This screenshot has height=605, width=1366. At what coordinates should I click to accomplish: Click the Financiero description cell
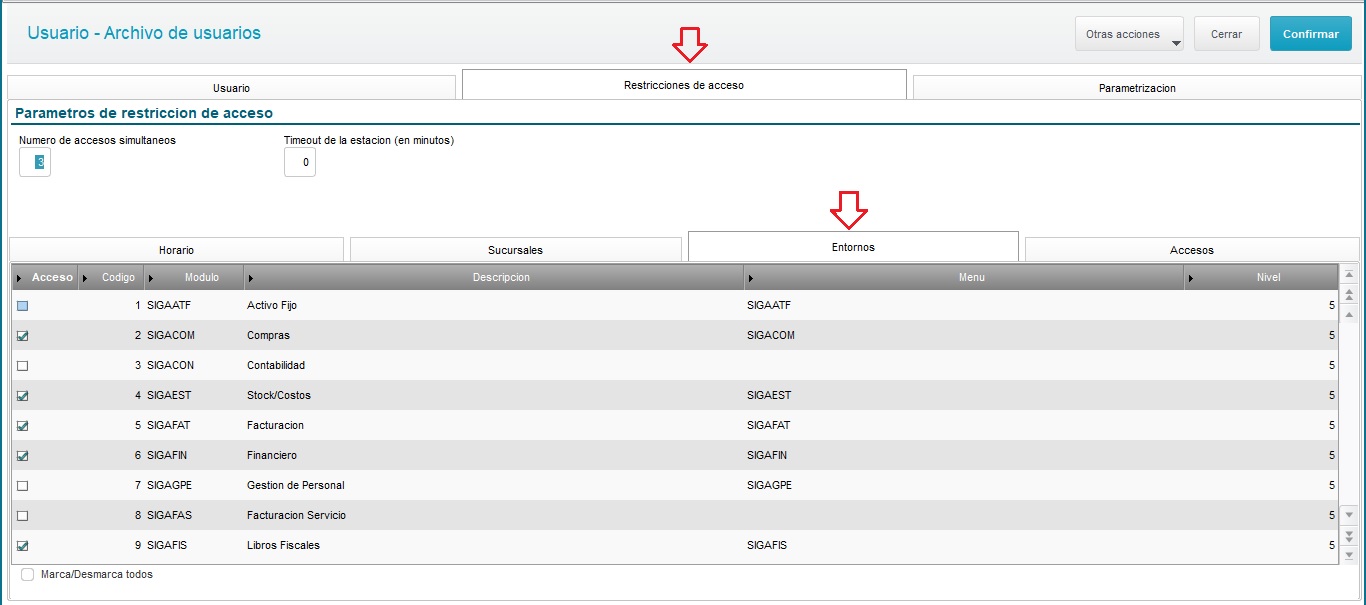pos(494,455)
